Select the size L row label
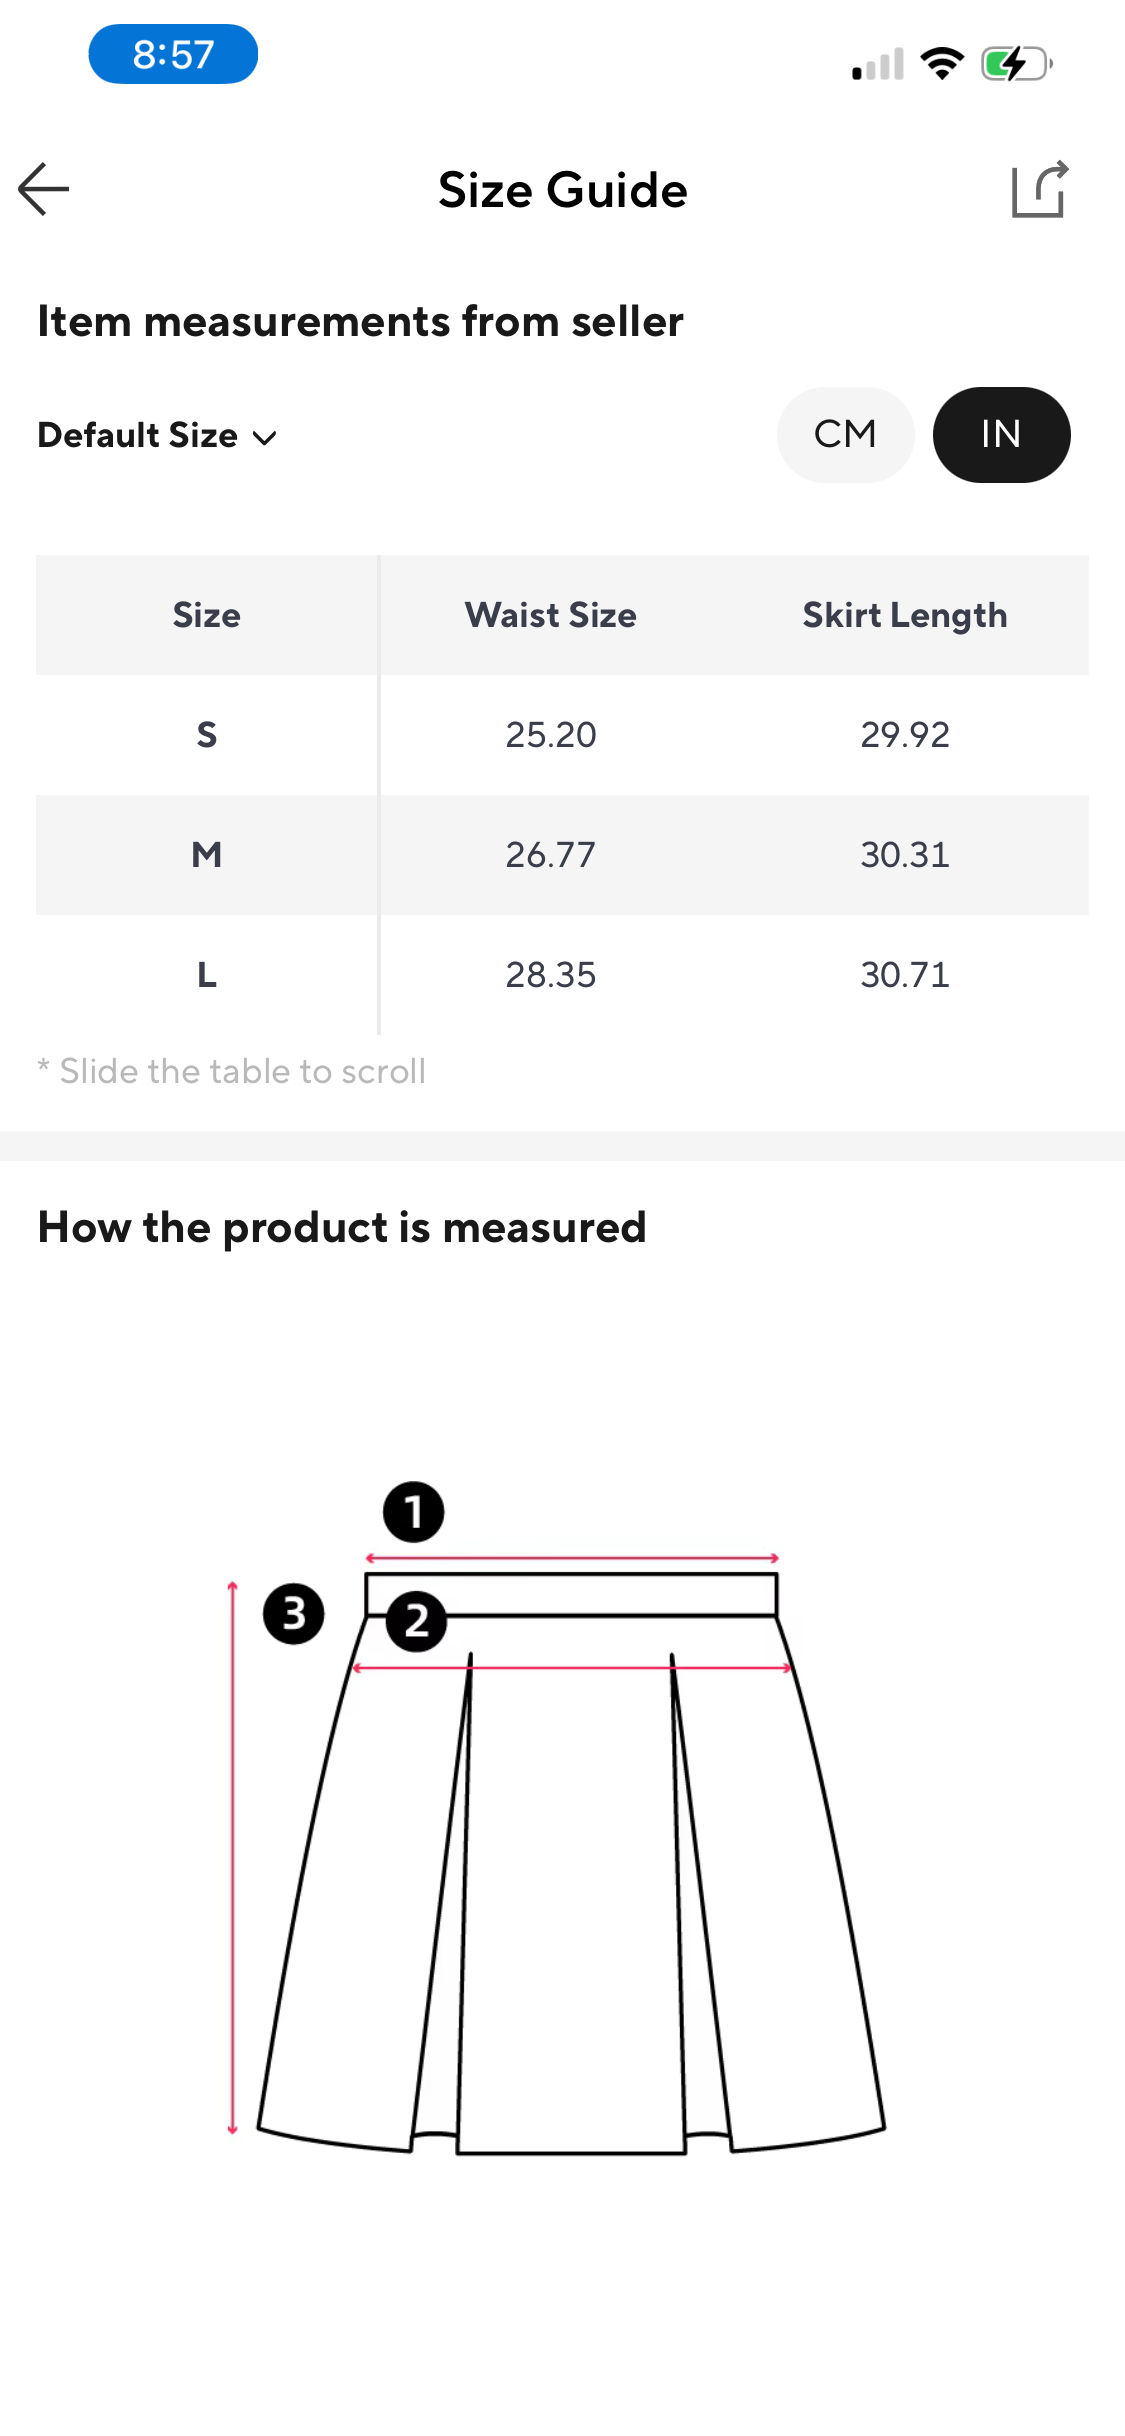The image size is (1125, 2436). click(x=207, y=975)
